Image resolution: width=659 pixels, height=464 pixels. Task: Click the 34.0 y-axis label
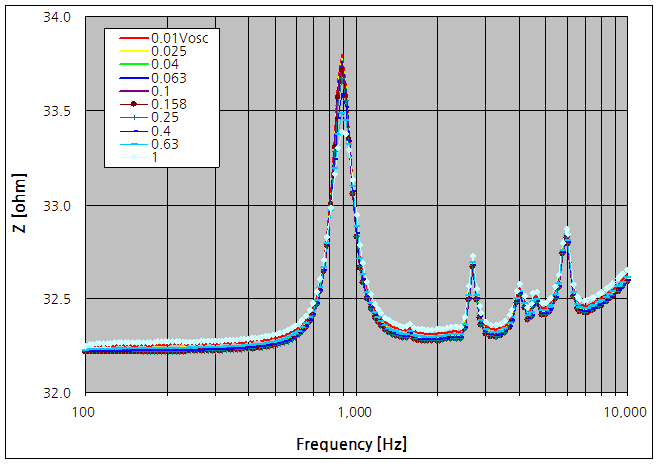[x=57, y=17]
